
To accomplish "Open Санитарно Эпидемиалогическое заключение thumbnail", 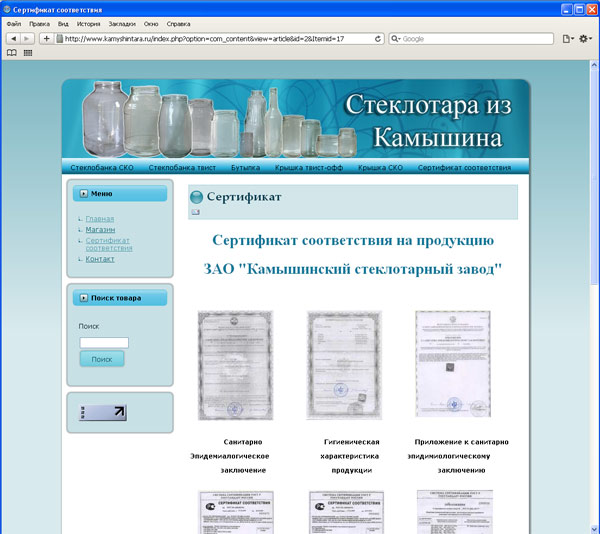I will coord(235,365).
